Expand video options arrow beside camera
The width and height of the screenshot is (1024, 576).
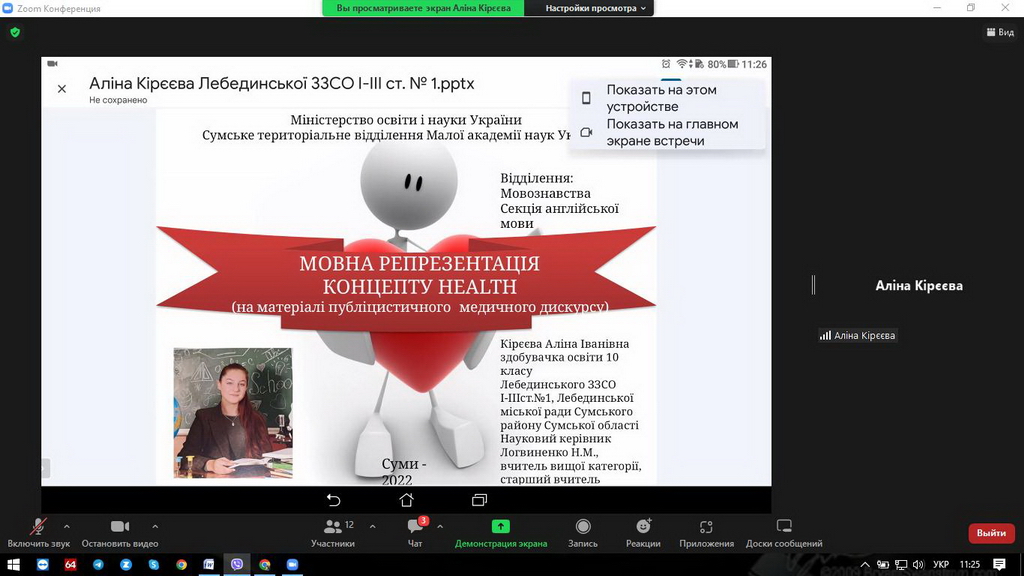155,526
